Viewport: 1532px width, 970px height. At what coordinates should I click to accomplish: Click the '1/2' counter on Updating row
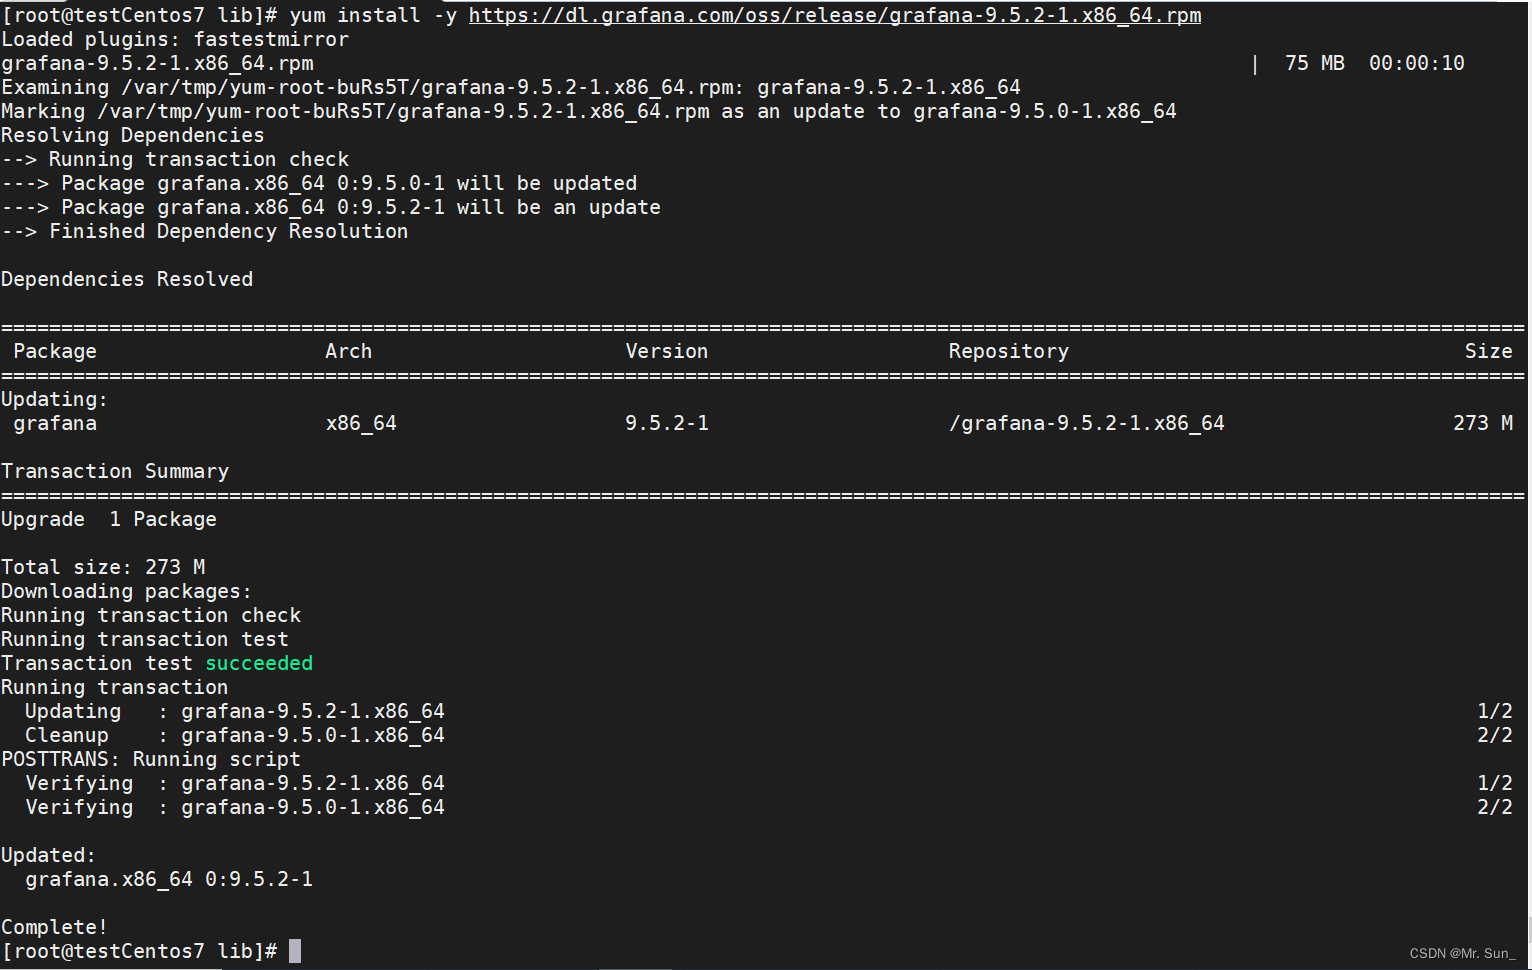tap(1495, 711)
